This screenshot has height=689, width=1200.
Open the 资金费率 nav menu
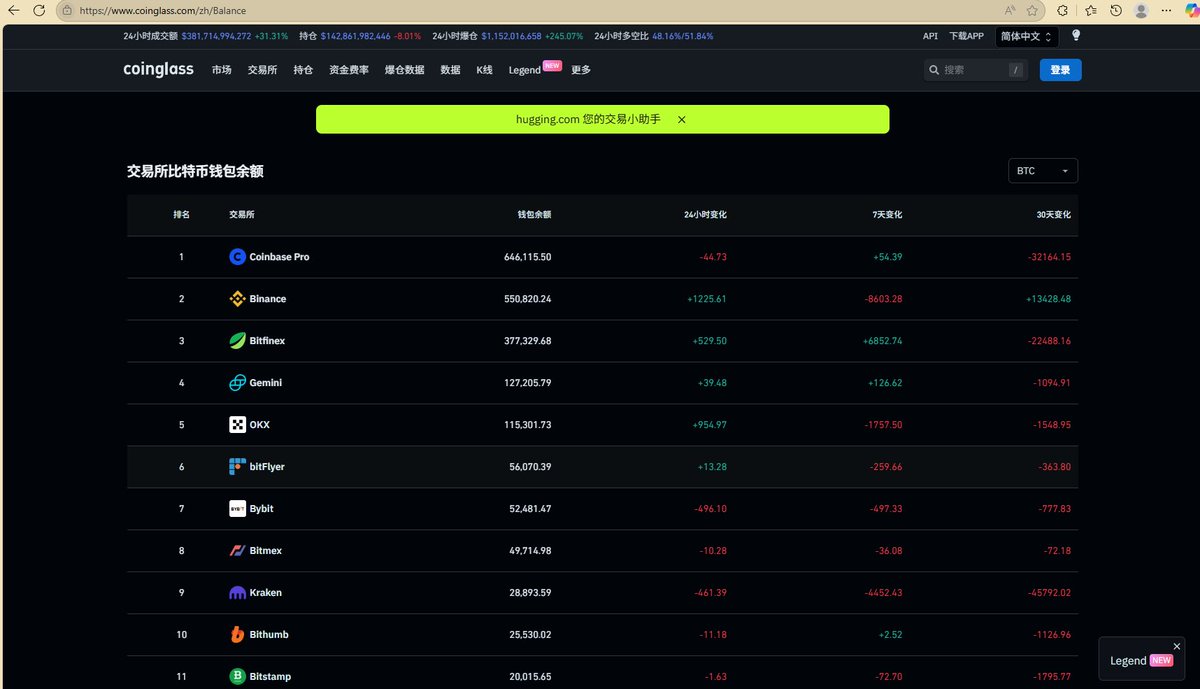tap(349, 70)
